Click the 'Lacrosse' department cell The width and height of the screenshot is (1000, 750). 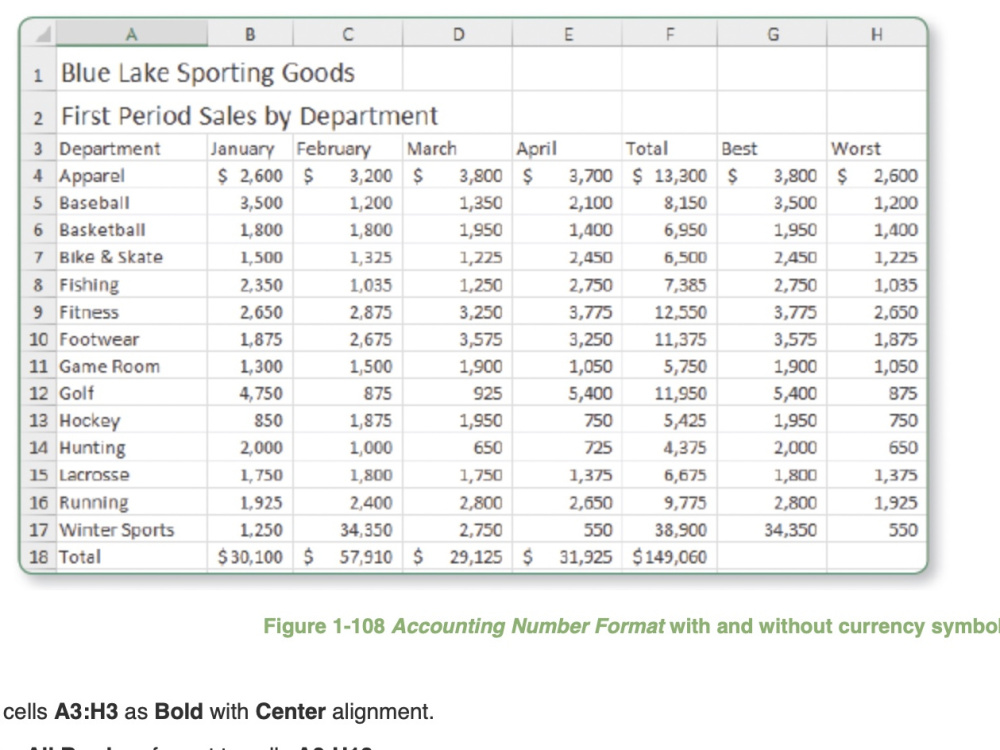(131, 475)
